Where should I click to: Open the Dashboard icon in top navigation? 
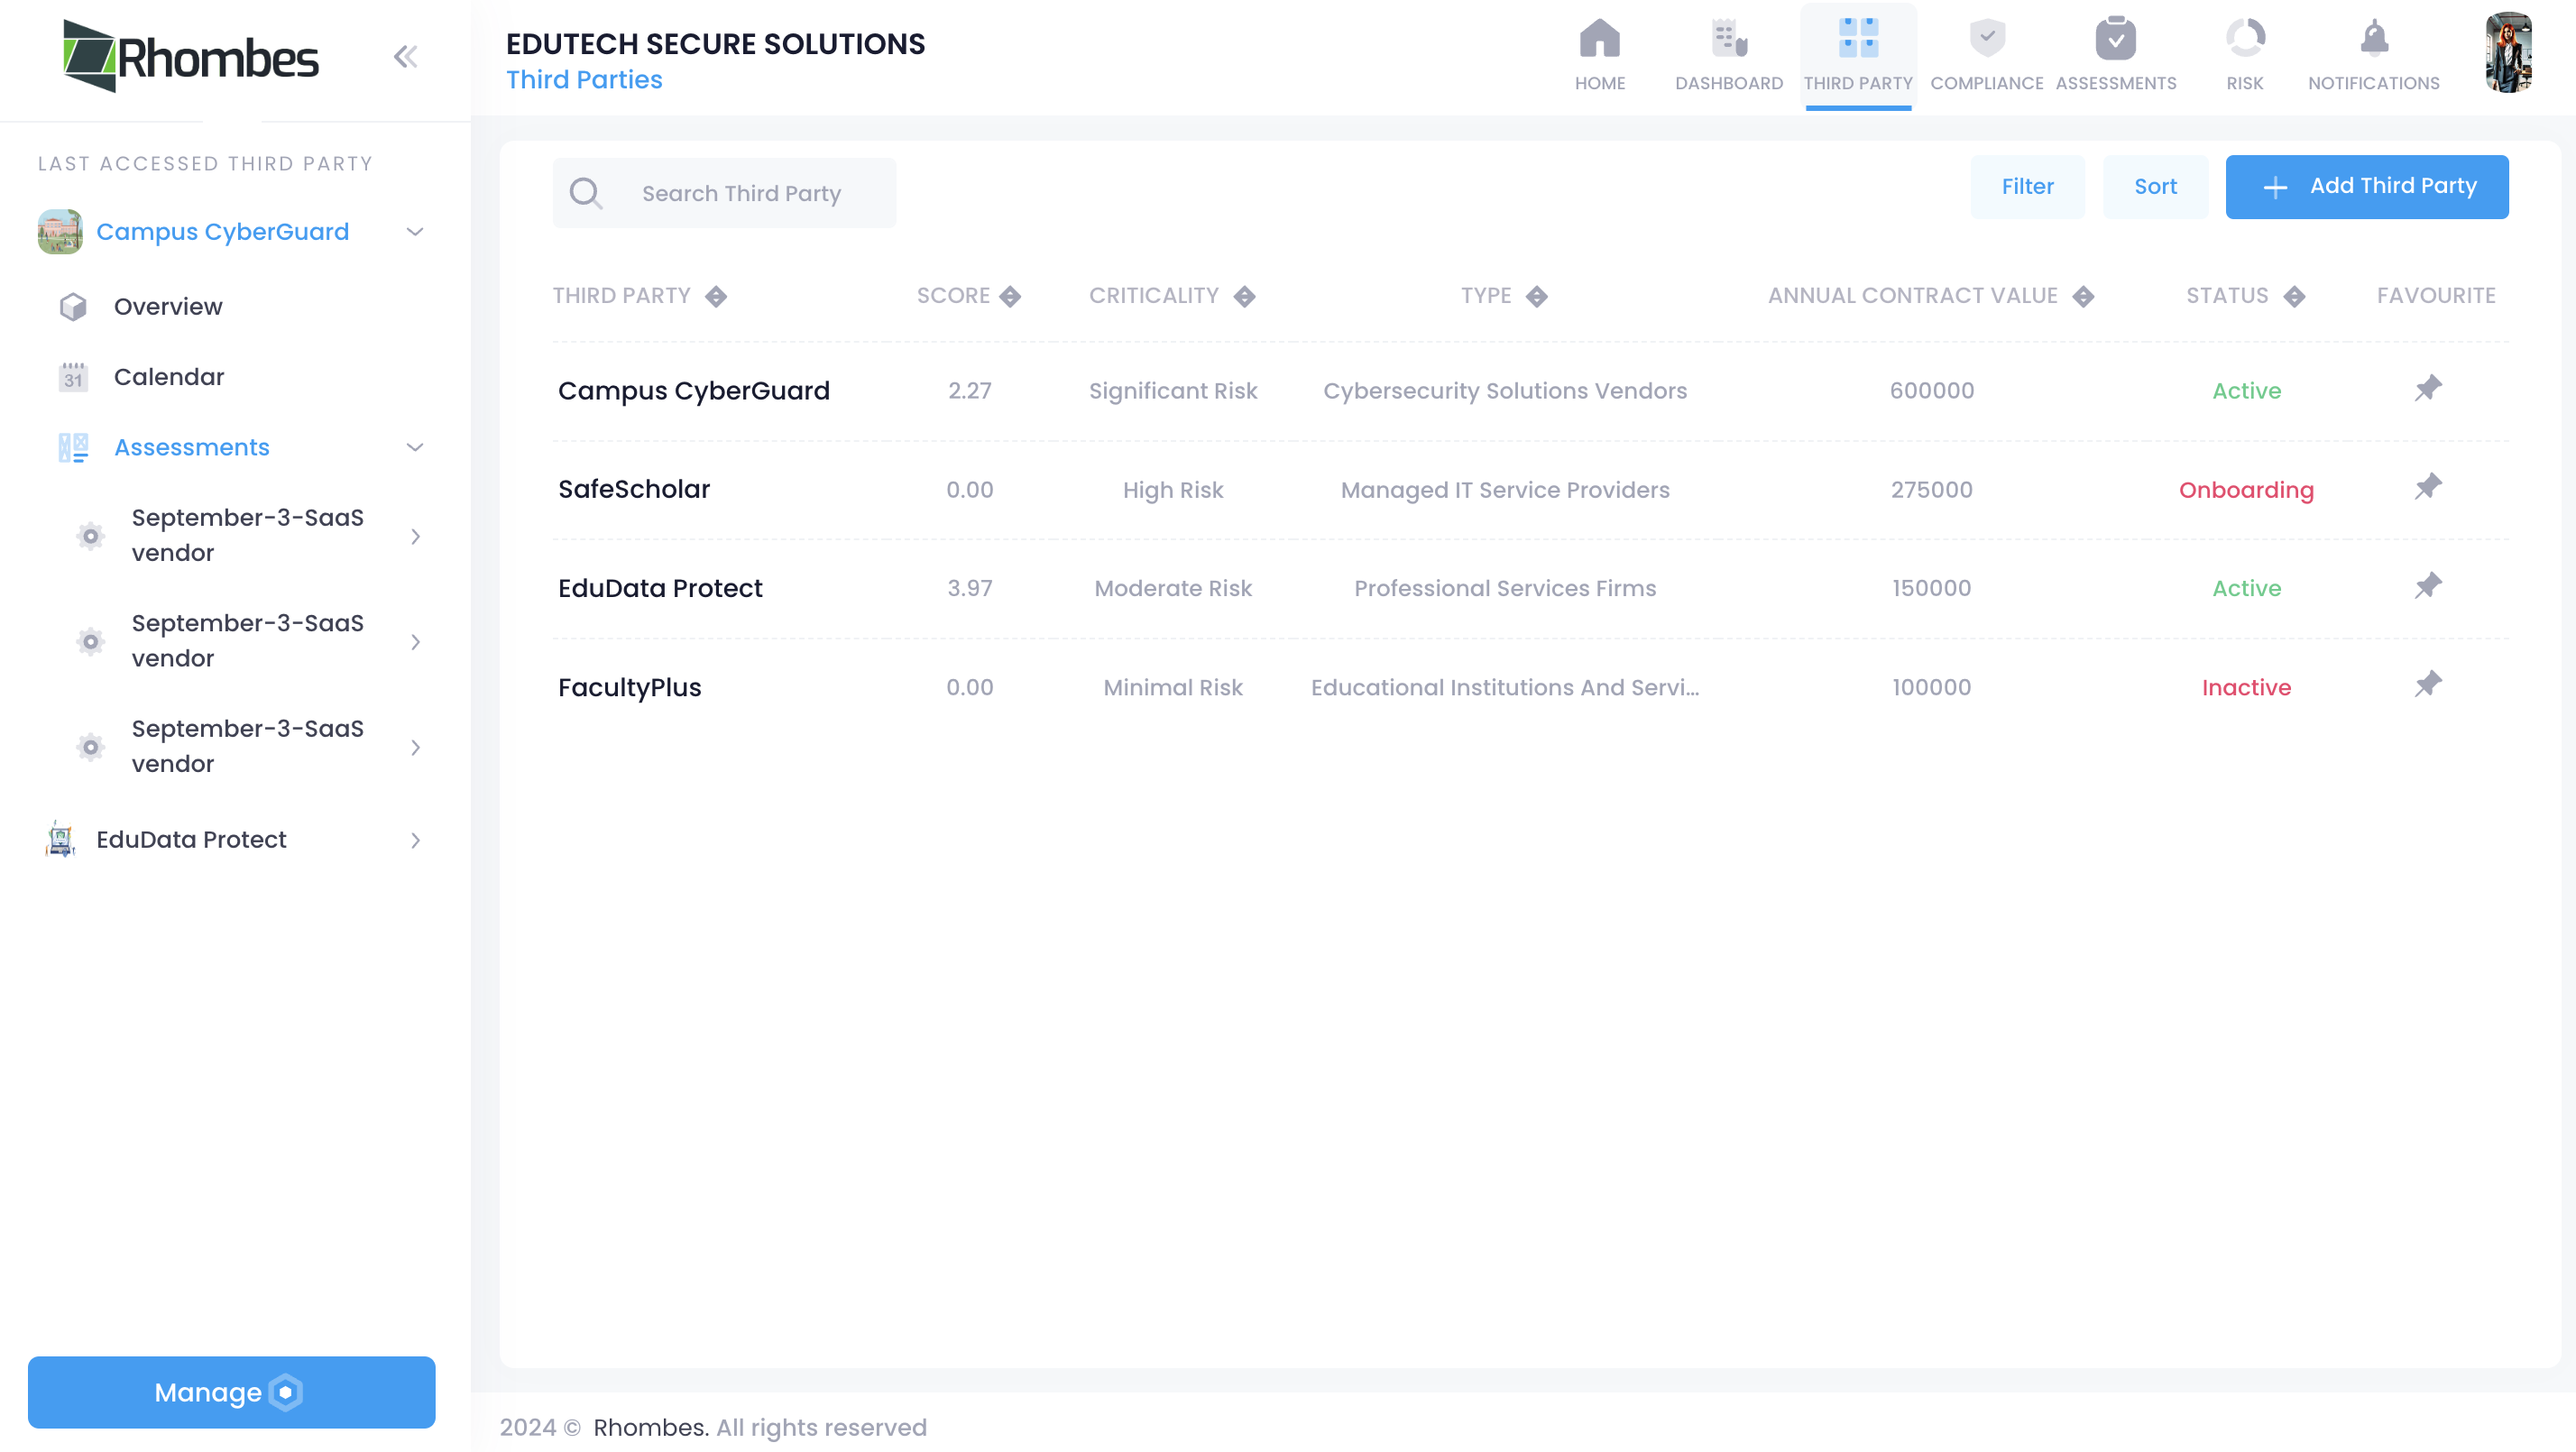(1728, 39)
